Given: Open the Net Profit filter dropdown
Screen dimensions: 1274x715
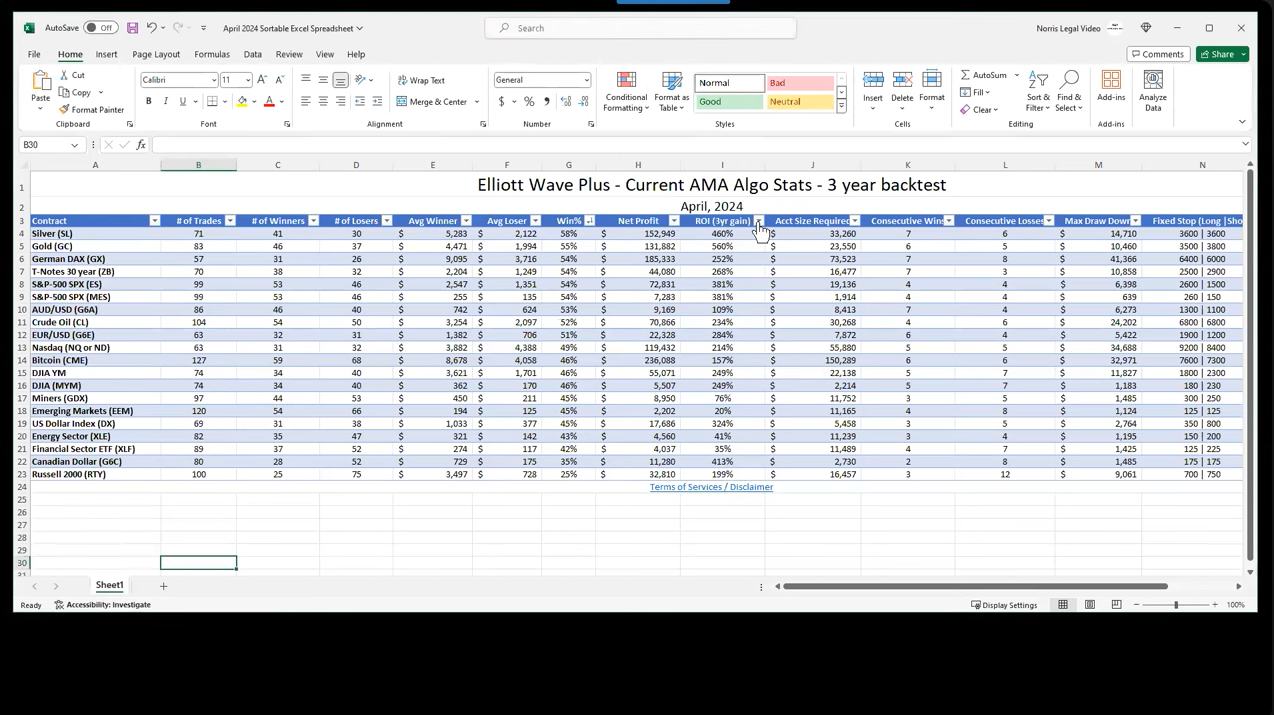Looking at the screenshot, I should [x=674, y=221].
